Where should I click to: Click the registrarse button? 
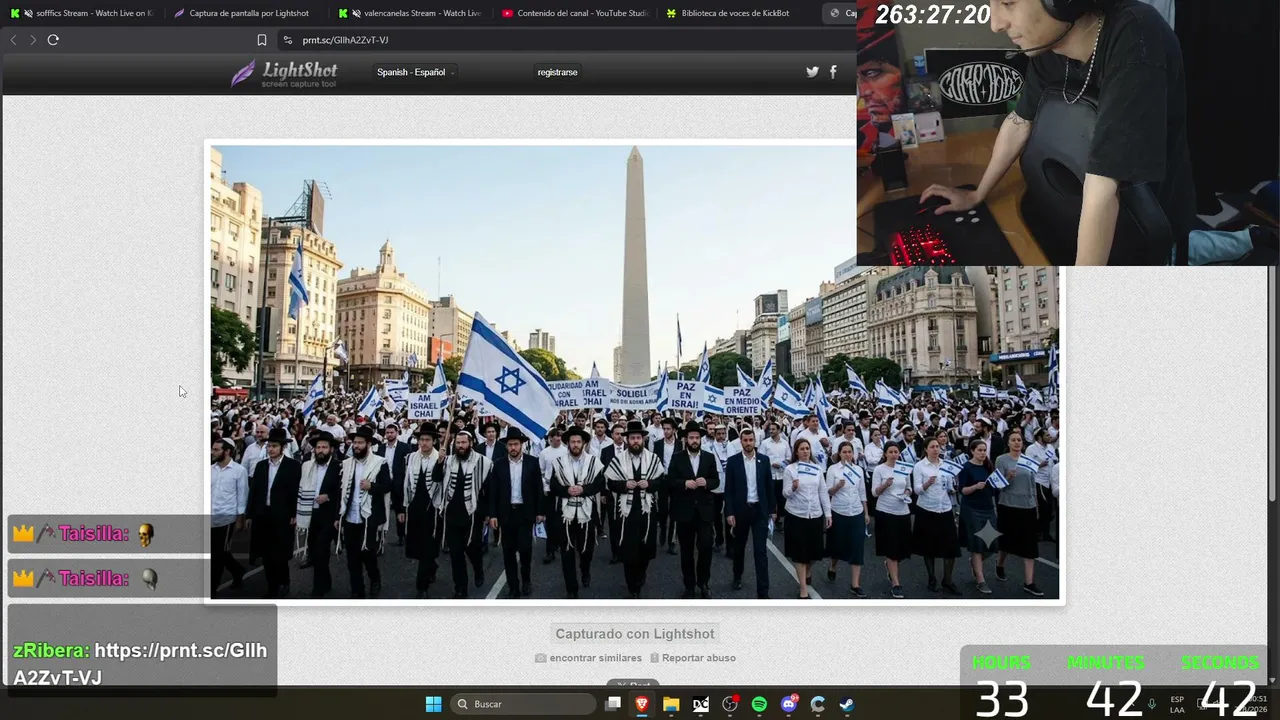557,72
